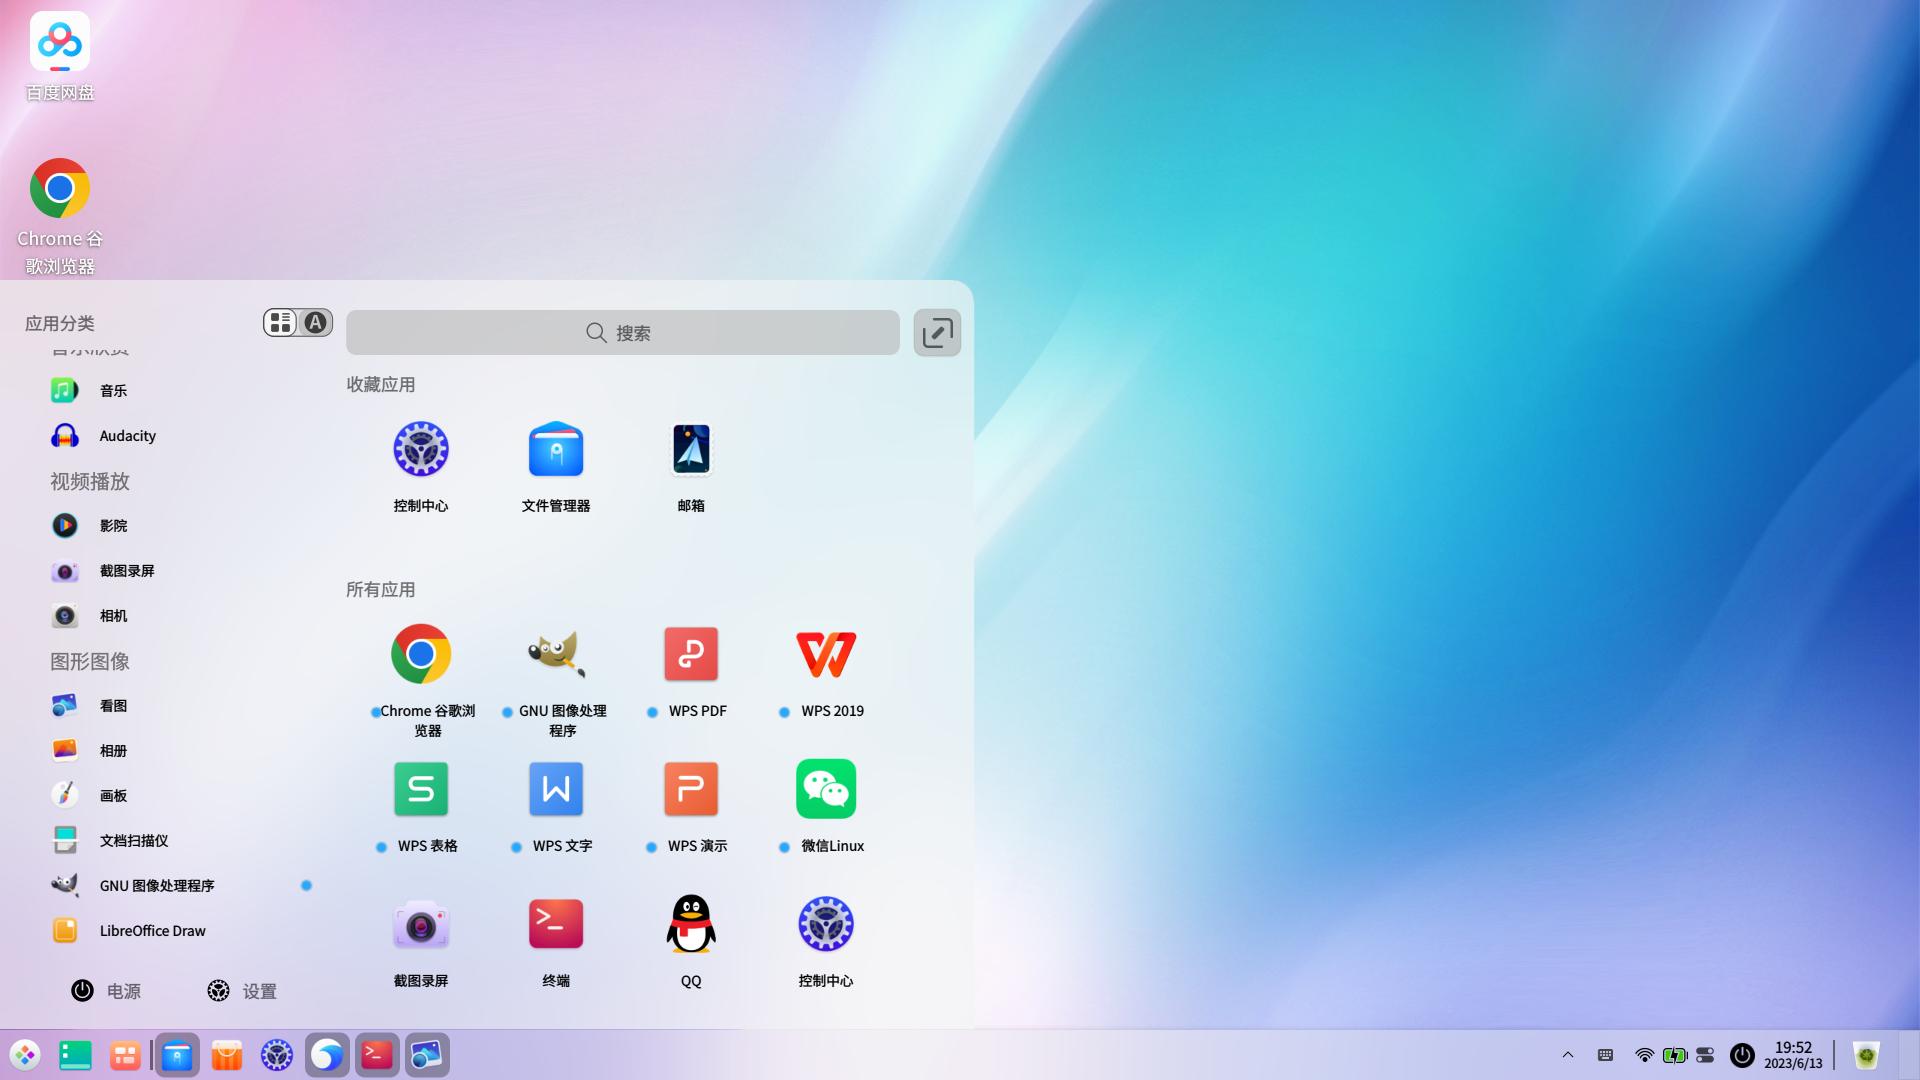Open Baidu Netdisk desktop shortcut
1920x1080 pixels.
[x=58, y=42]
